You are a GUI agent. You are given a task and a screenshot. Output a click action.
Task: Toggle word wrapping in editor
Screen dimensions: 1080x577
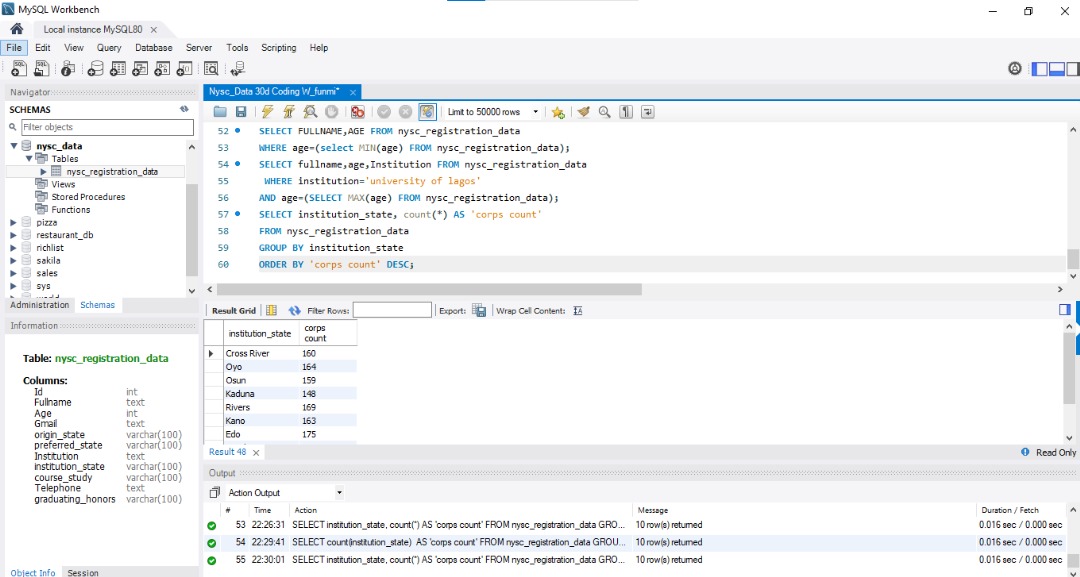[x=647, y=112]
